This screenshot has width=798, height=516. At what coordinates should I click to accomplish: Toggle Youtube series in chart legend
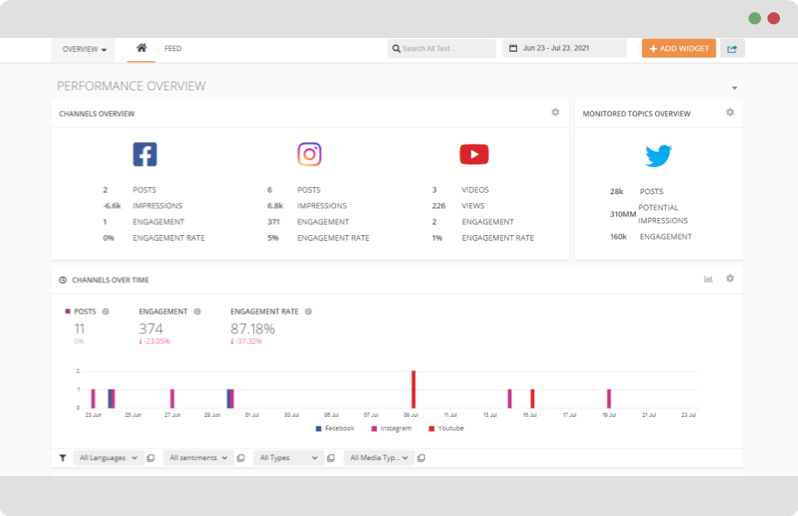click(446, 428)
